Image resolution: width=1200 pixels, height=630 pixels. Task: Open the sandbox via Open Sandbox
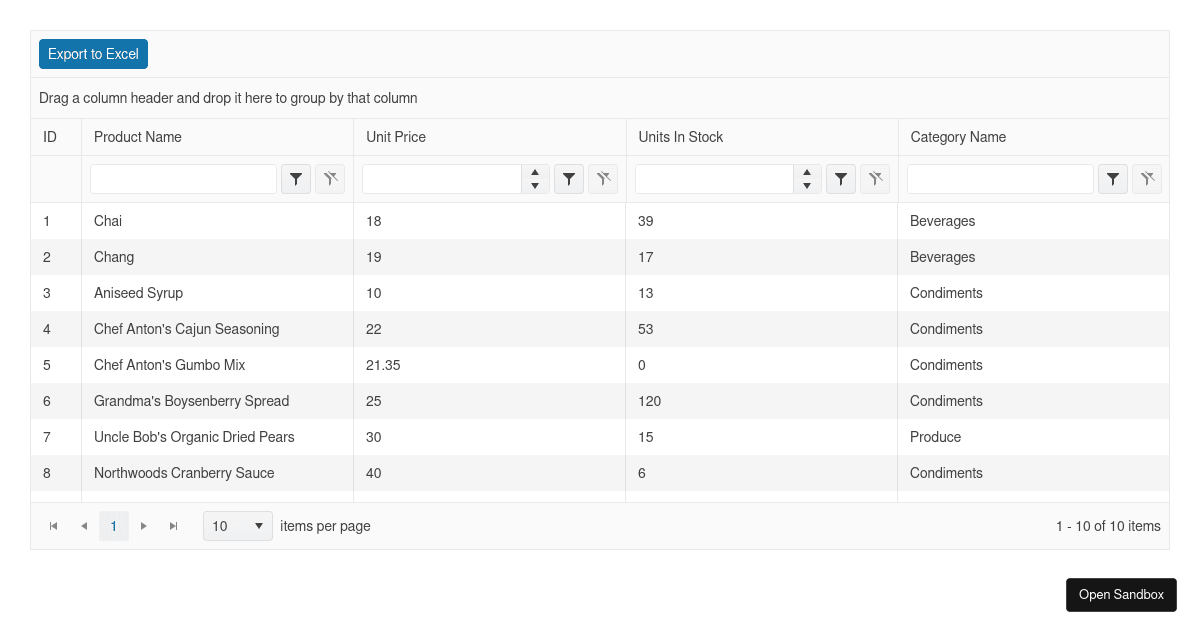1121,595
